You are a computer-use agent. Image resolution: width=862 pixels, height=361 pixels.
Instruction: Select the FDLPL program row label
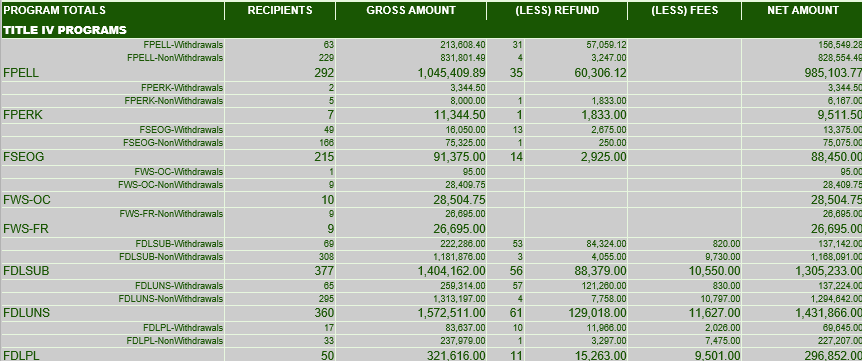coord(21,355)
